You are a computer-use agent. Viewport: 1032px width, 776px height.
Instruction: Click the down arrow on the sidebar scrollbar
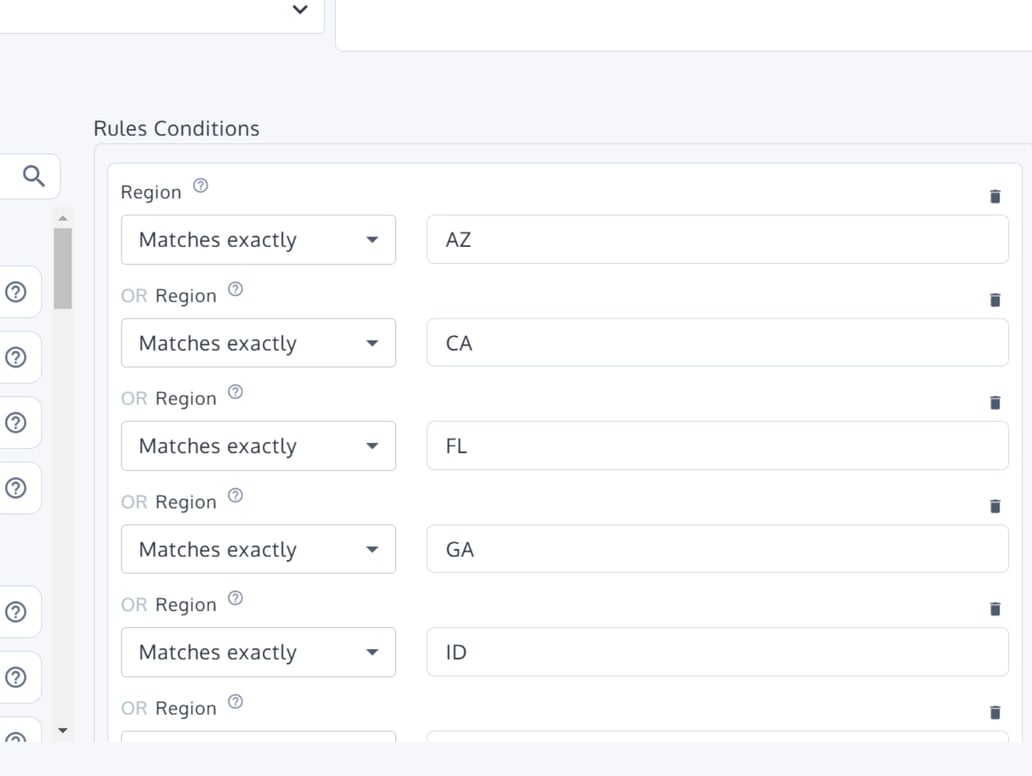click(62, 731)
